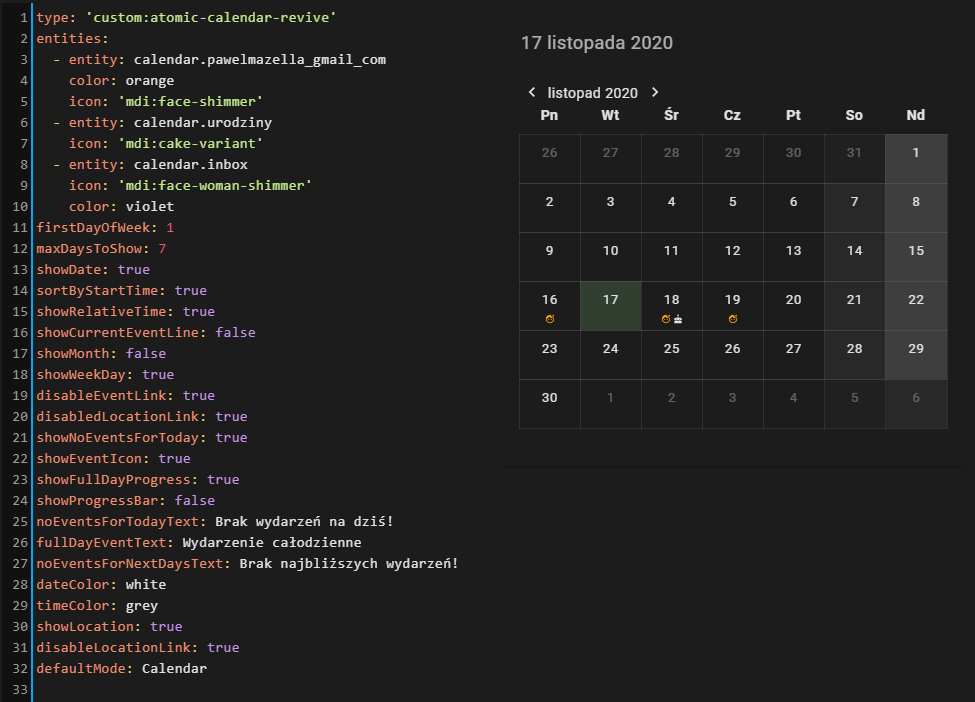Screen dimensions: 975x702
Task: Expand the listopad 2020 month selector
Action: pos(593,92)
